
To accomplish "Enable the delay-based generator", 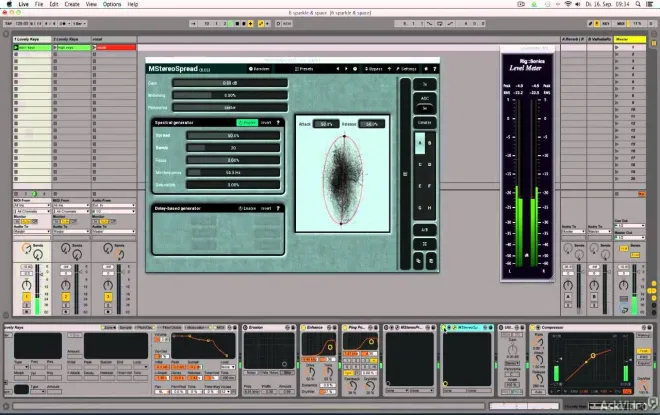I will click(247, 208).
